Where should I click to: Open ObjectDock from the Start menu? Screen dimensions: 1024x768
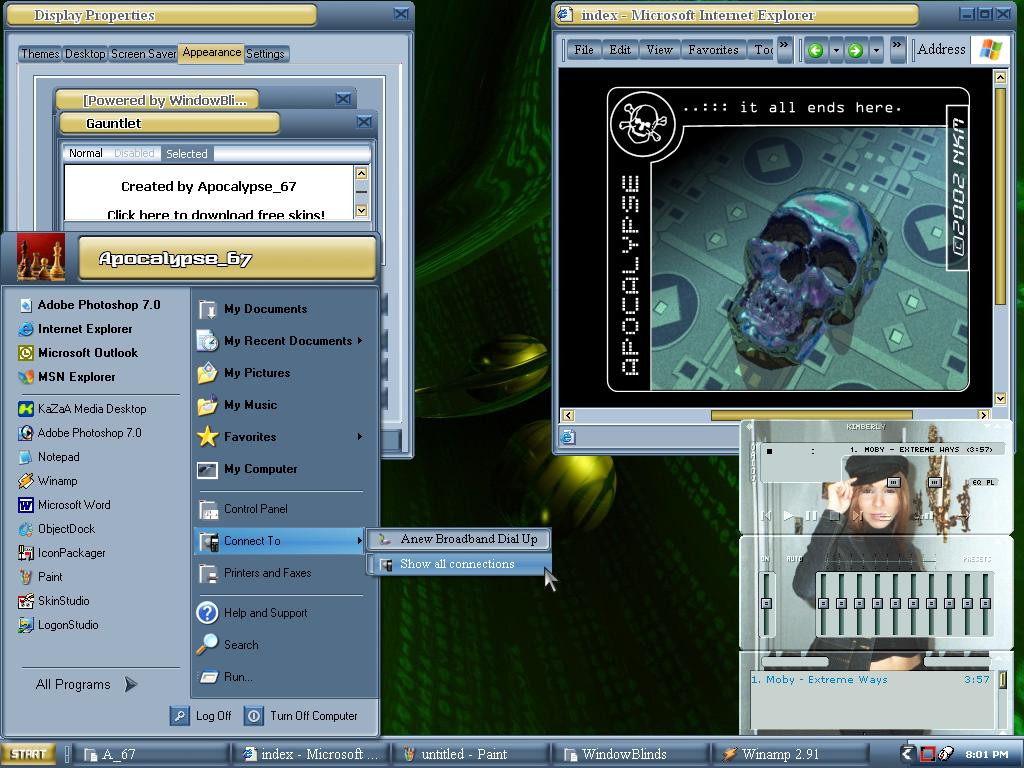(x=57, y=529)
